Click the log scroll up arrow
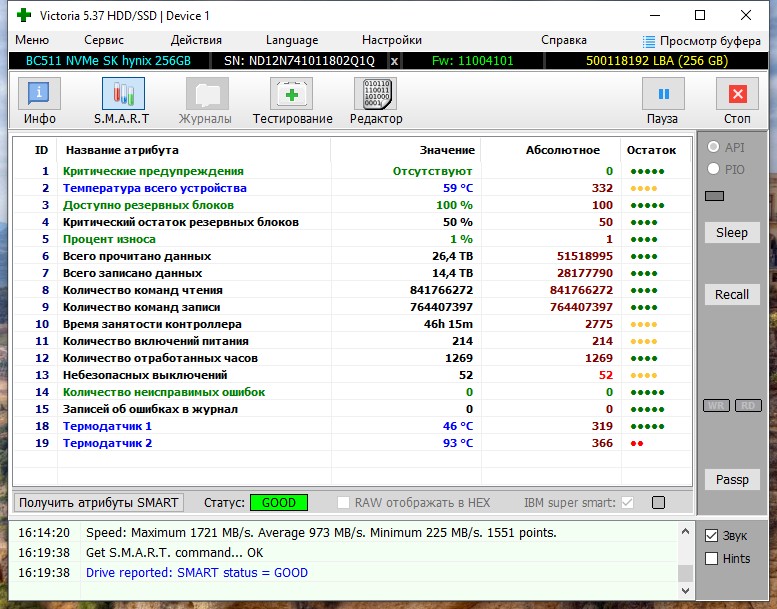The width and height of the screenshot is (777, 609). (685, 532)
